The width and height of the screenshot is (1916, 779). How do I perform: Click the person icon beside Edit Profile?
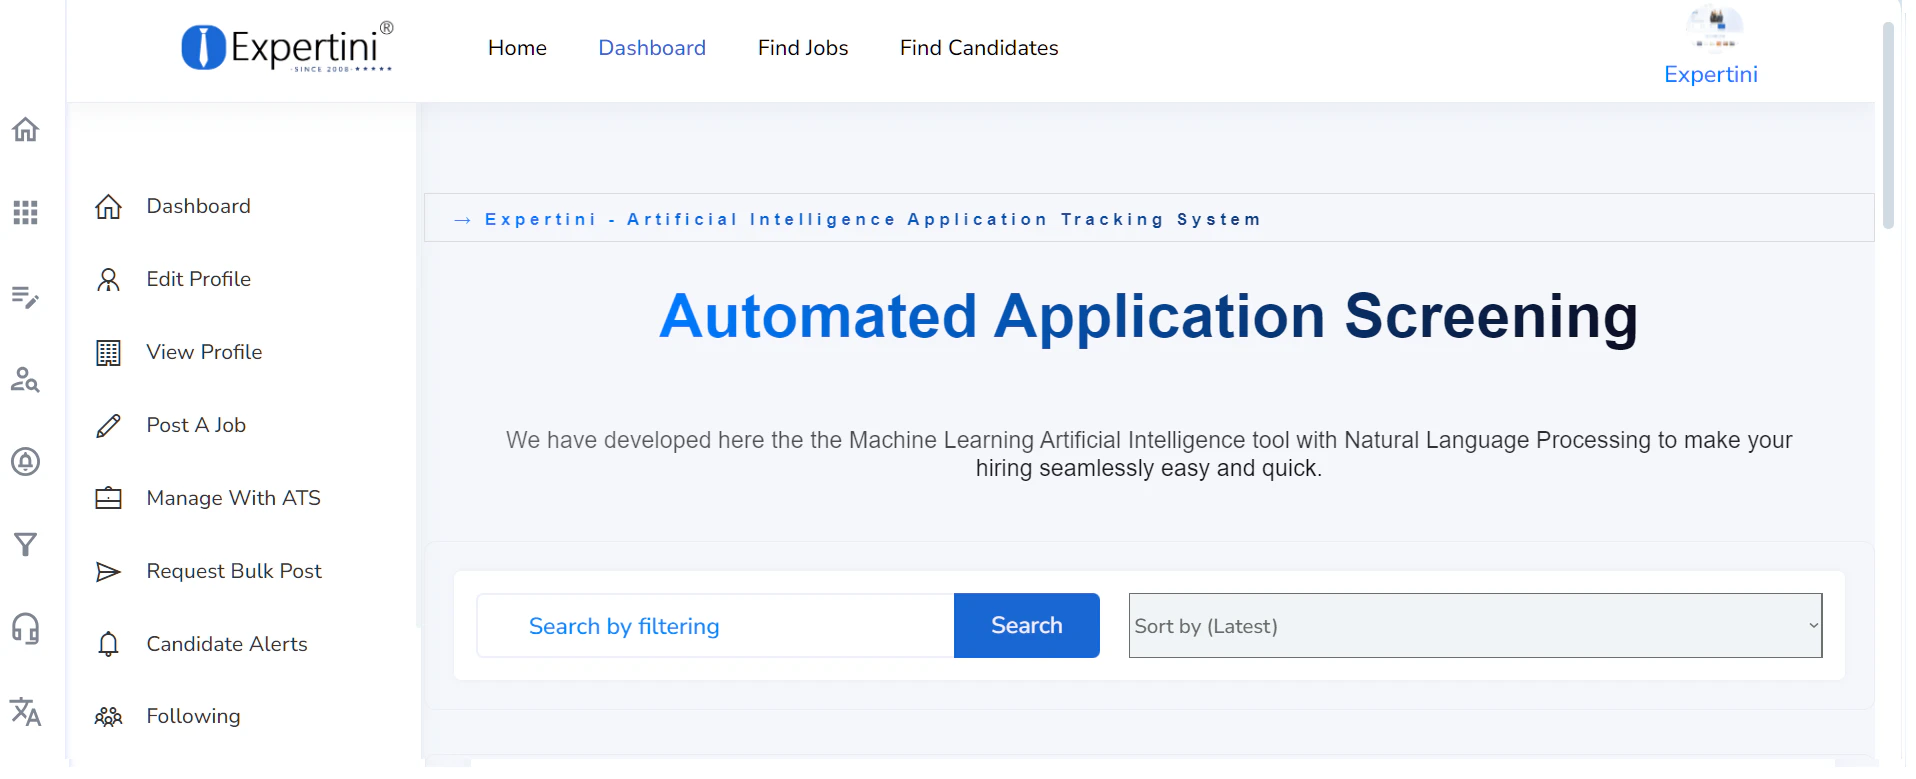(108, 280)
